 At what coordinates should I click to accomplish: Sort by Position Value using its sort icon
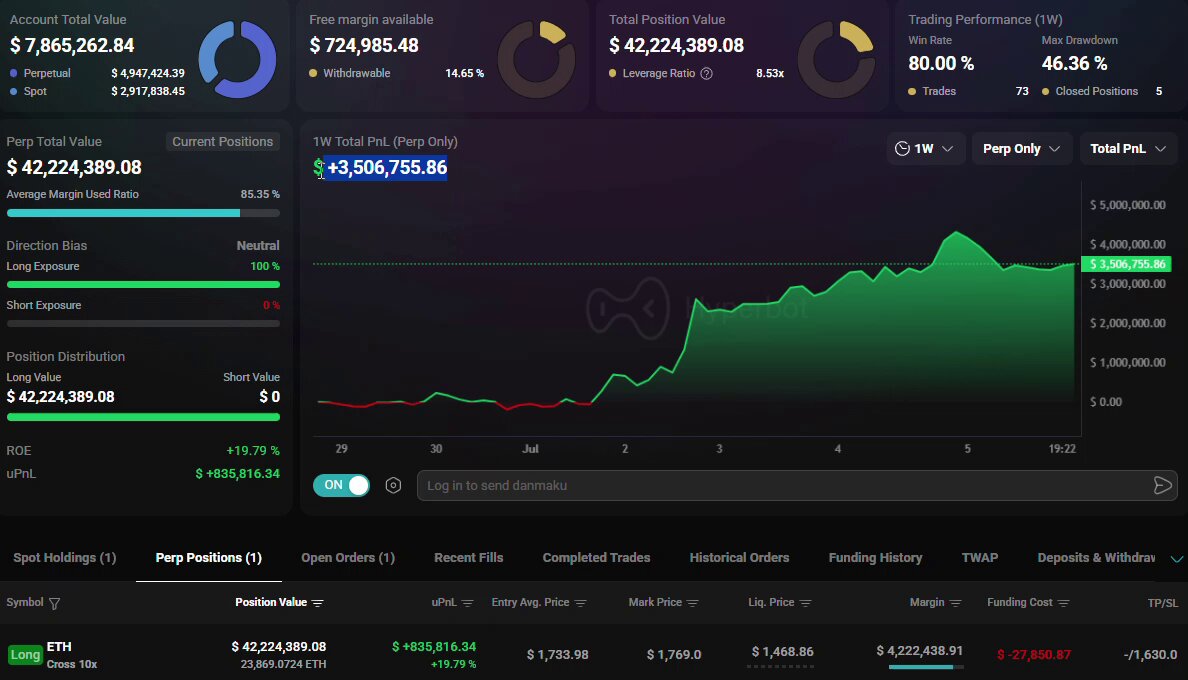click(x=317, y=603)
